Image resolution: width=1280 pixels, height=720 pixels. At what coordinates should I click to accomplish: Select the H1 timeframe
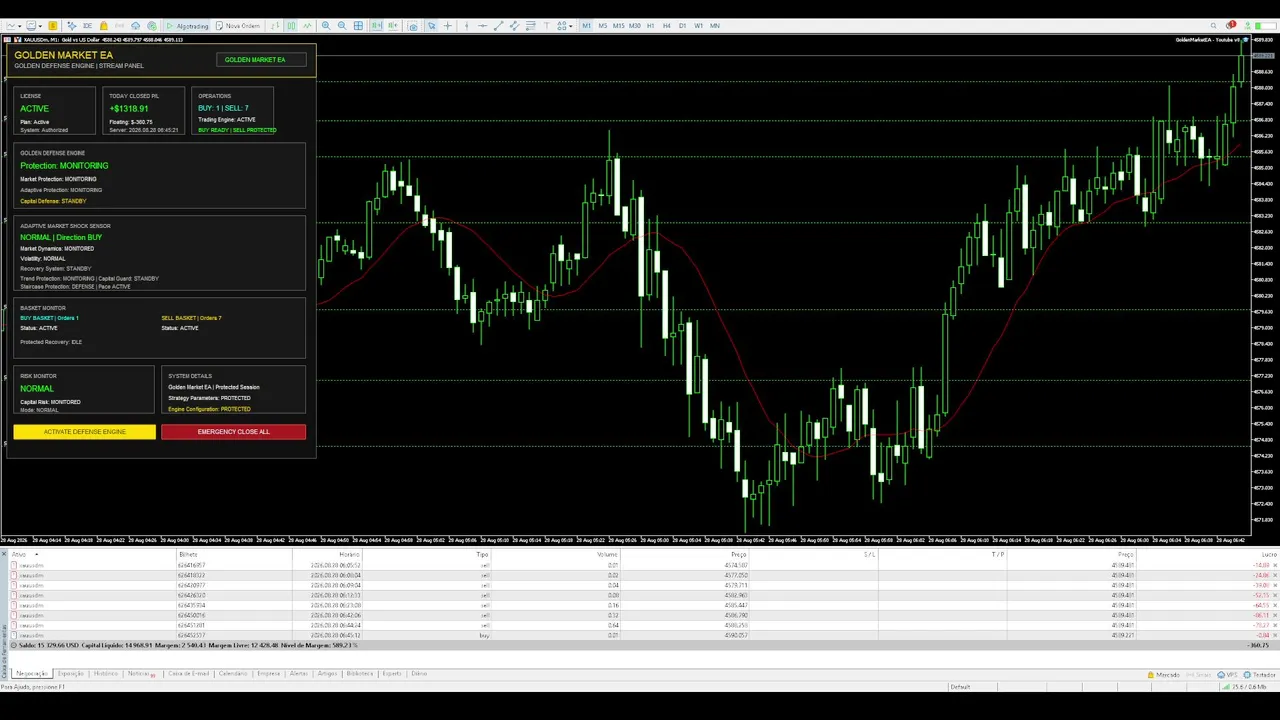[x=650, y=26]
